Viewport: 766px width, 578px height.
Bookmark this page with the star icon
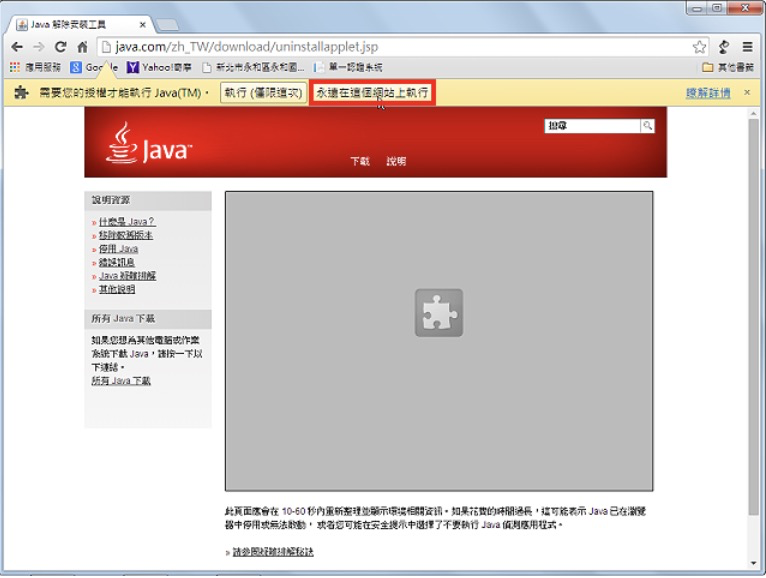tap(699, 47)
